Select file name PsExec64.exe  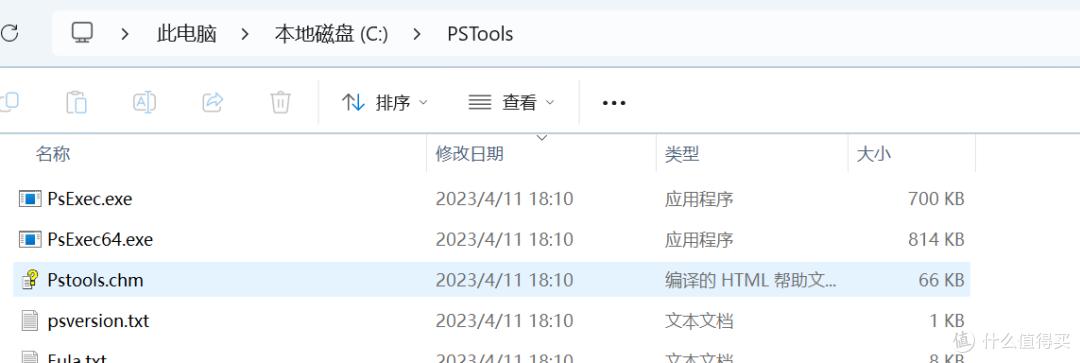(x=101, y=240)
